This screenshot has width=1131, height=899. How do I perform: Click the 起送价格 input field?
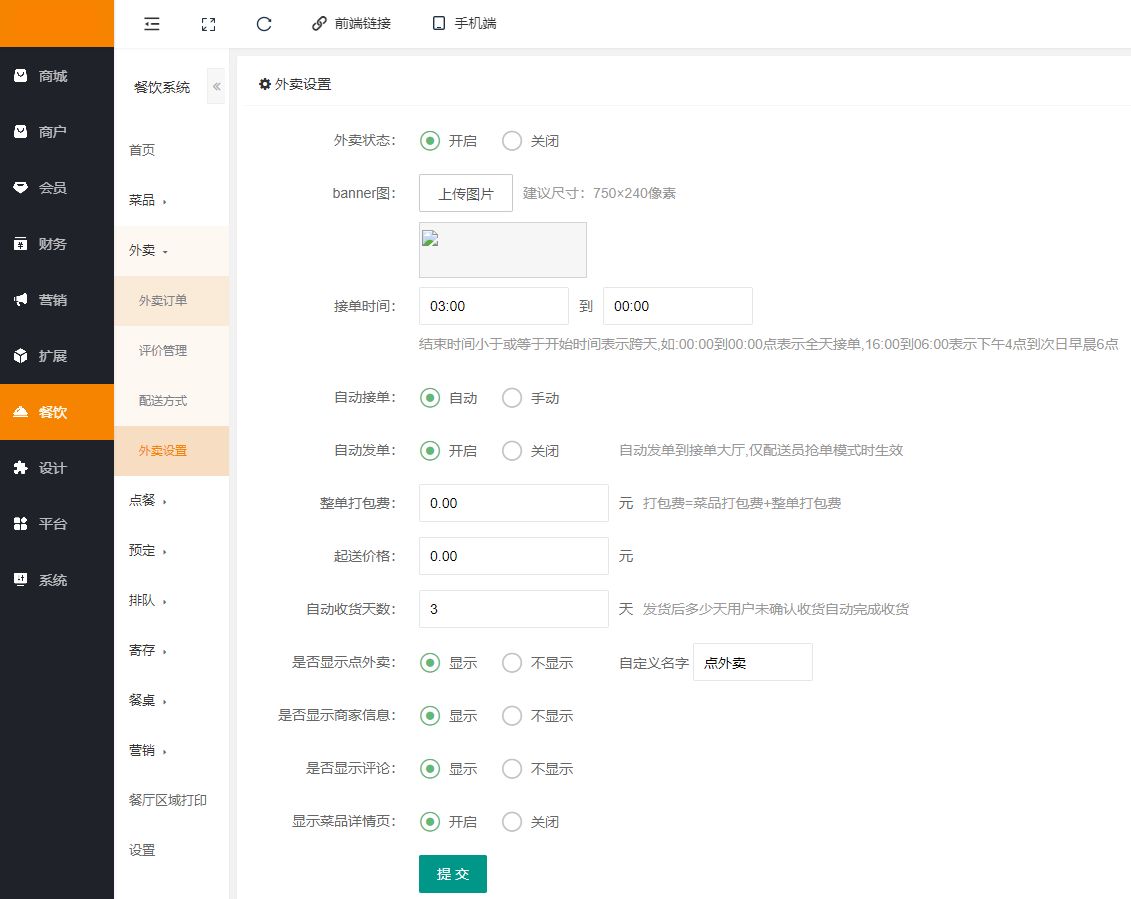click(513, 556)
